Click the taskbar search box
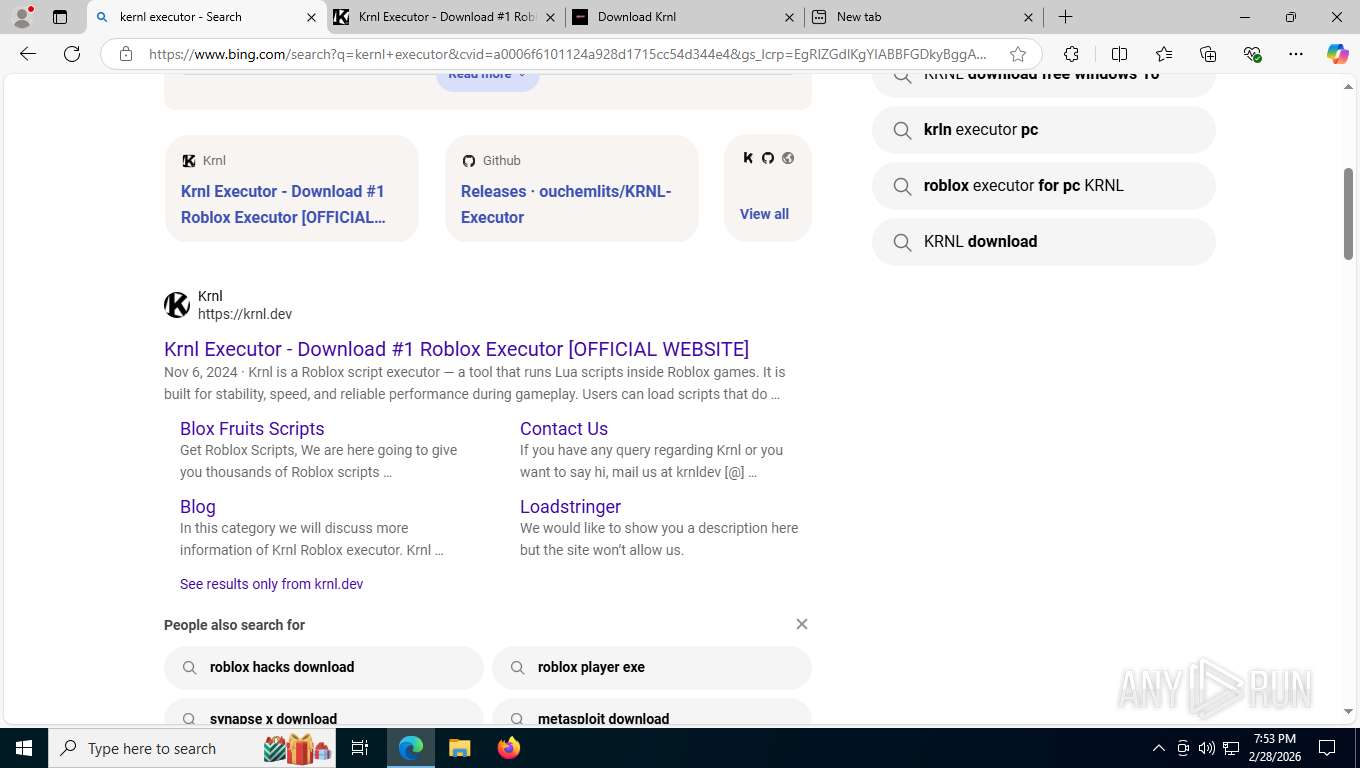 [x=193, y=748]
